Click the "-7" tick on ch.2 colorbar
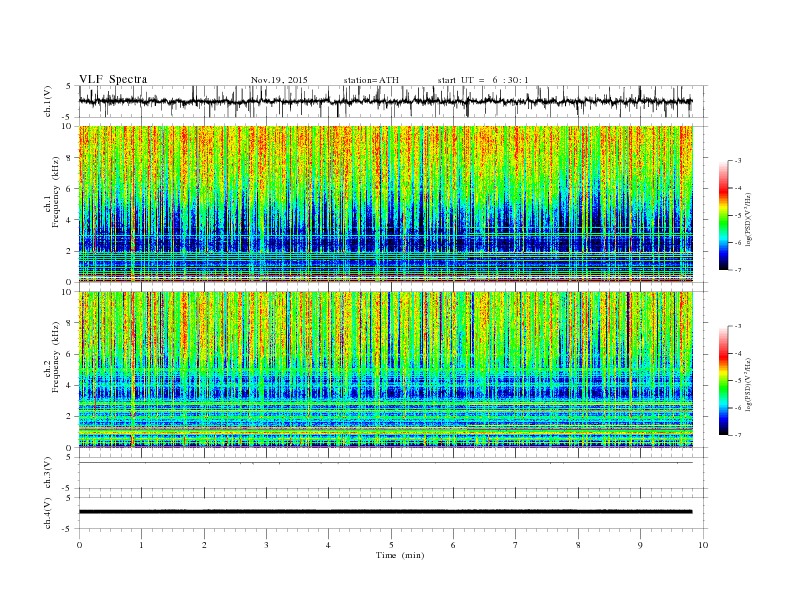This screenshot has width=792, height=612. pyautogui.click(x=737, y=435)
